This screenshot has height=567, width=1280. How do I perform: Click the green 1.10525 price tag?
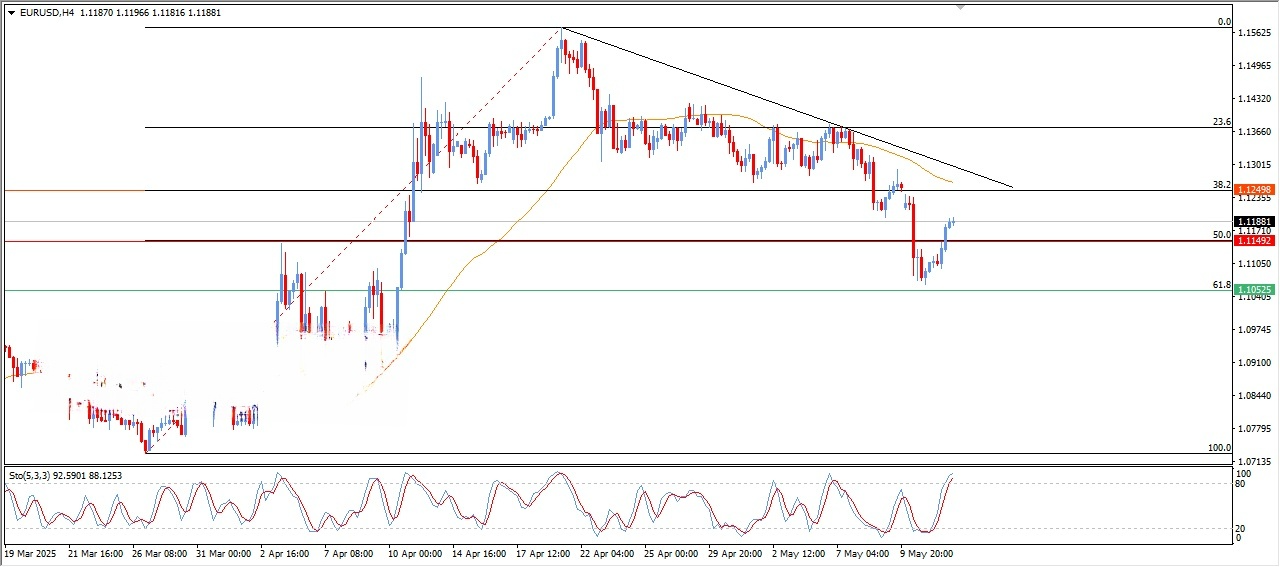coord(1253,290)
